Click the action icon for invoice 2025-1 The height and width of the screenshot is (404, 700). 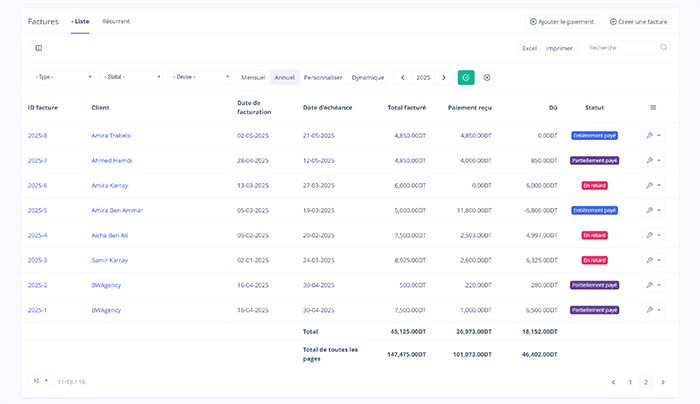[650, 310]
